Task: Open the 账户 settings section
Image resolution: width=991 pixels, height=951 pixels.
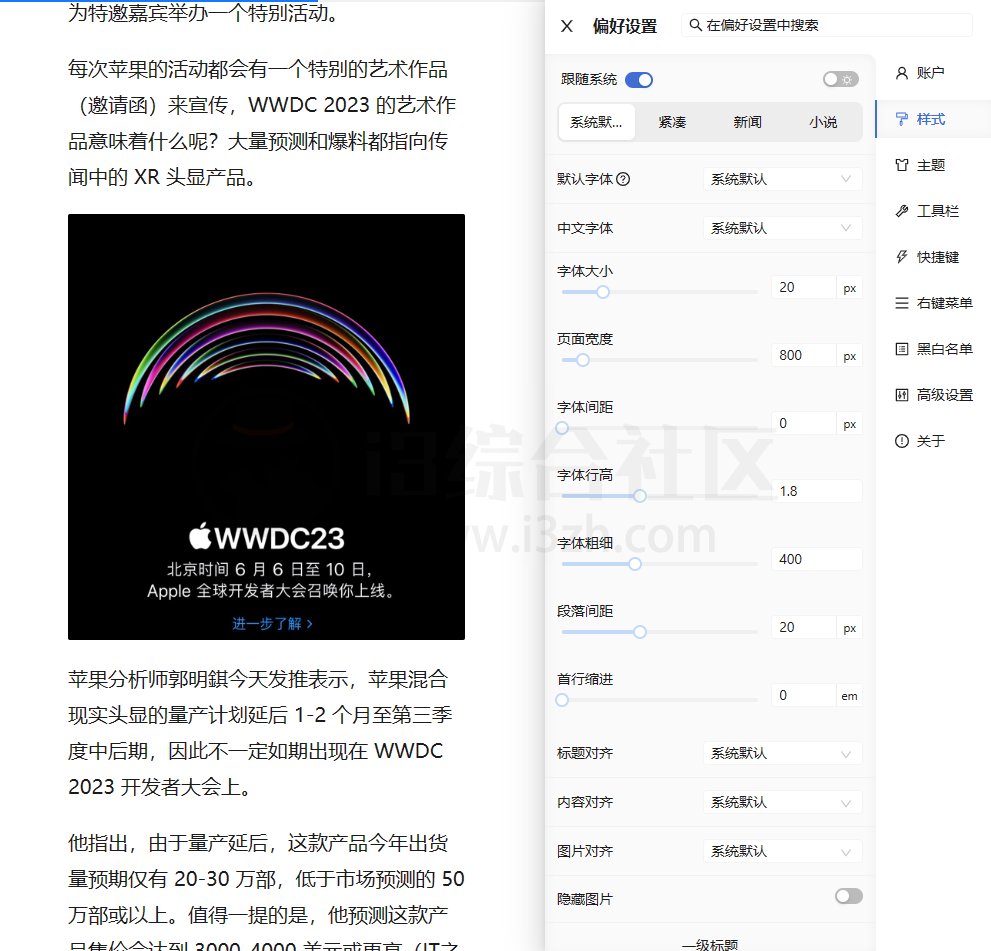Action: tap(933, 73)
